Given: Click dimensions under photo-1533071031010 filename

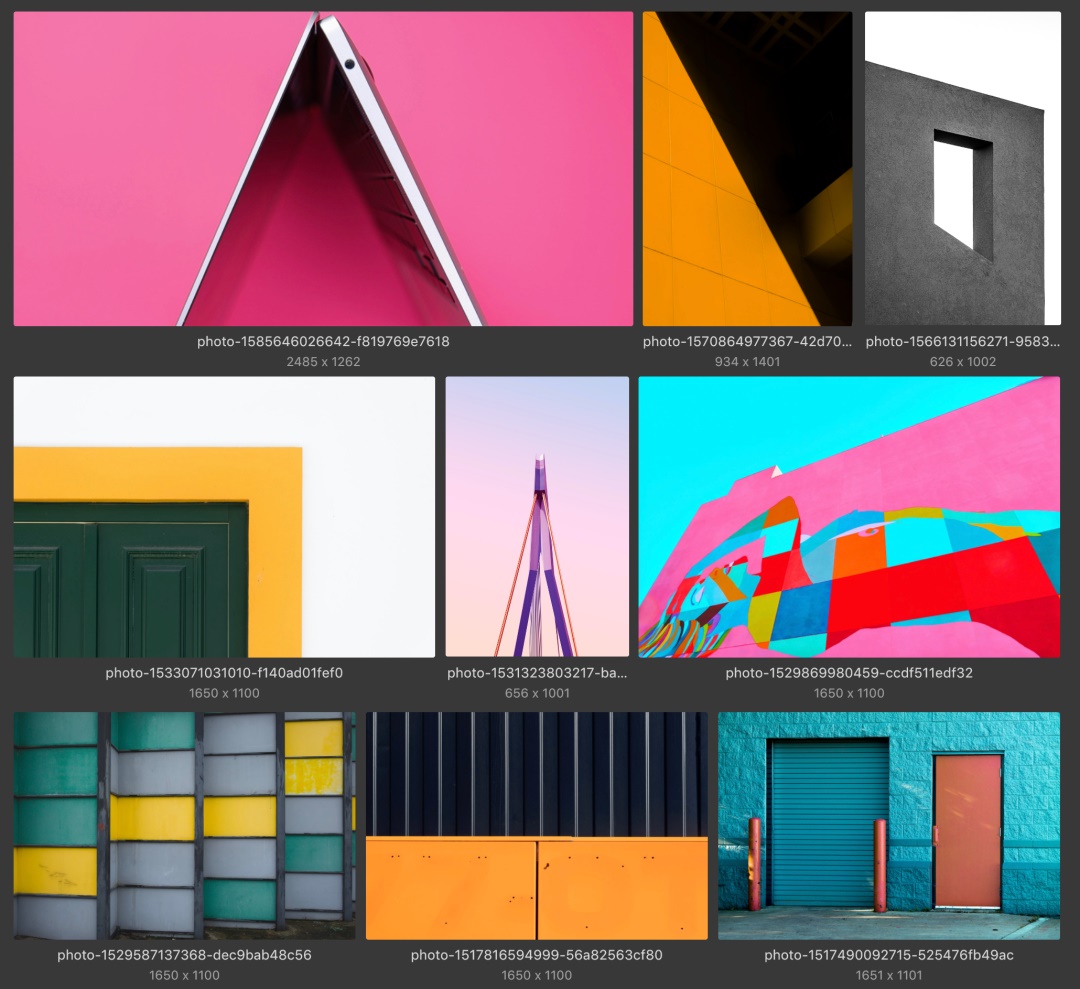Looking at the screenshot, I should (225, 694).
